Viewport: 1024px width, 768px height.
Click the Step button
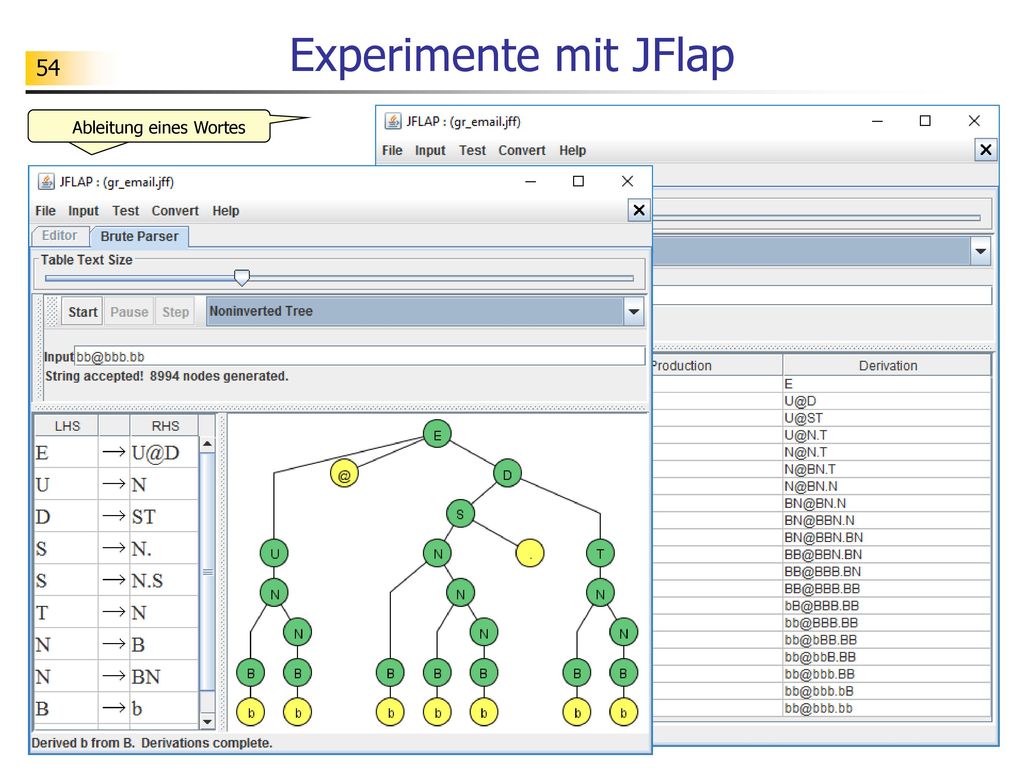click(x=176, y=312)
